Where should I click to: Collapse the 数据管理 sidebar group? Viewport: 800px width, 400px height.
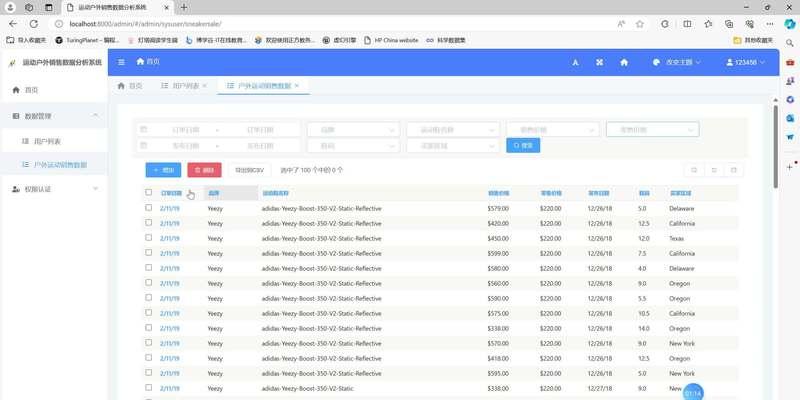pyautogui.click(x=54, y=116)
